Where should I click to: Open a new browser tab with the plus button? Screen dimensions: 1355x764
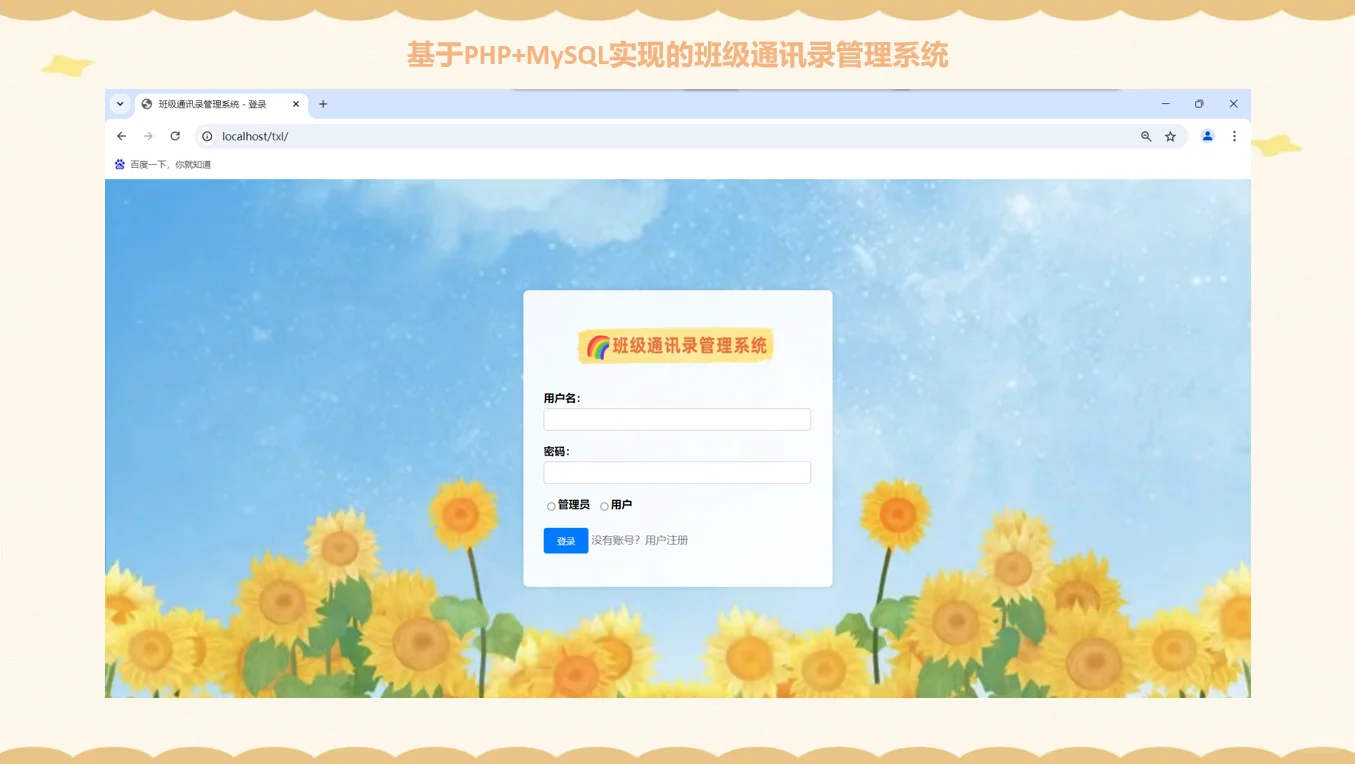(x=323, y=104)
